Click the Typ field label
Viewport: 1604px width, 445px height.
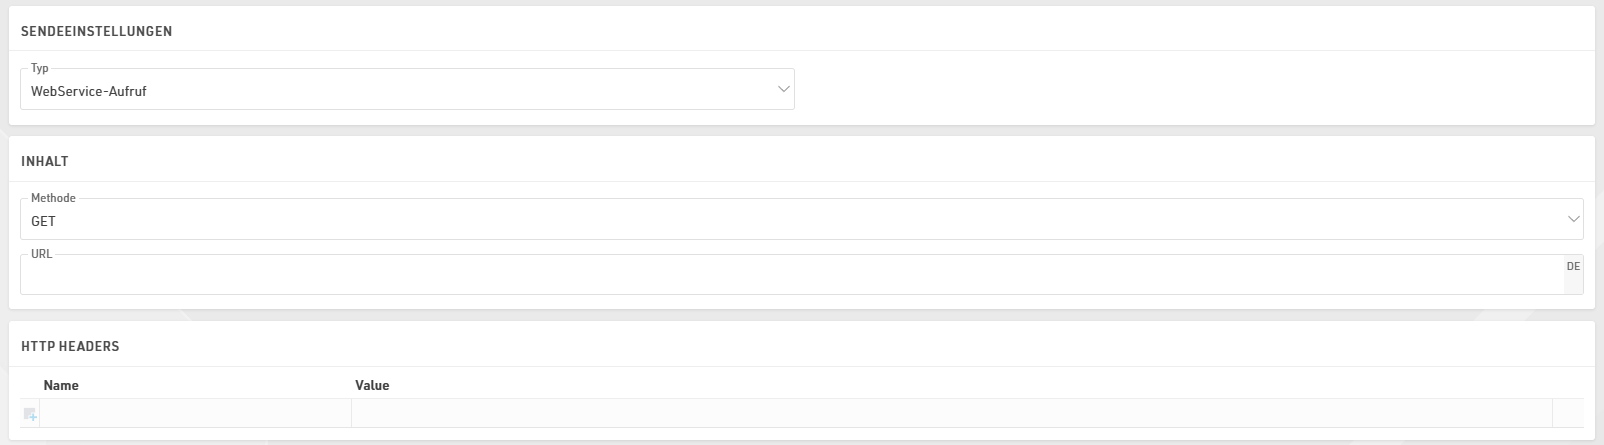click(40, 68)
